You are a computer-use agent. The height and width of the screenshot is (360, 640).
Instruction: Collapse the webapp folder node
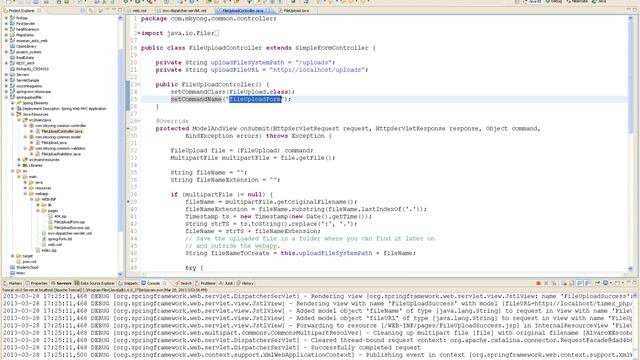click(25, 193)
